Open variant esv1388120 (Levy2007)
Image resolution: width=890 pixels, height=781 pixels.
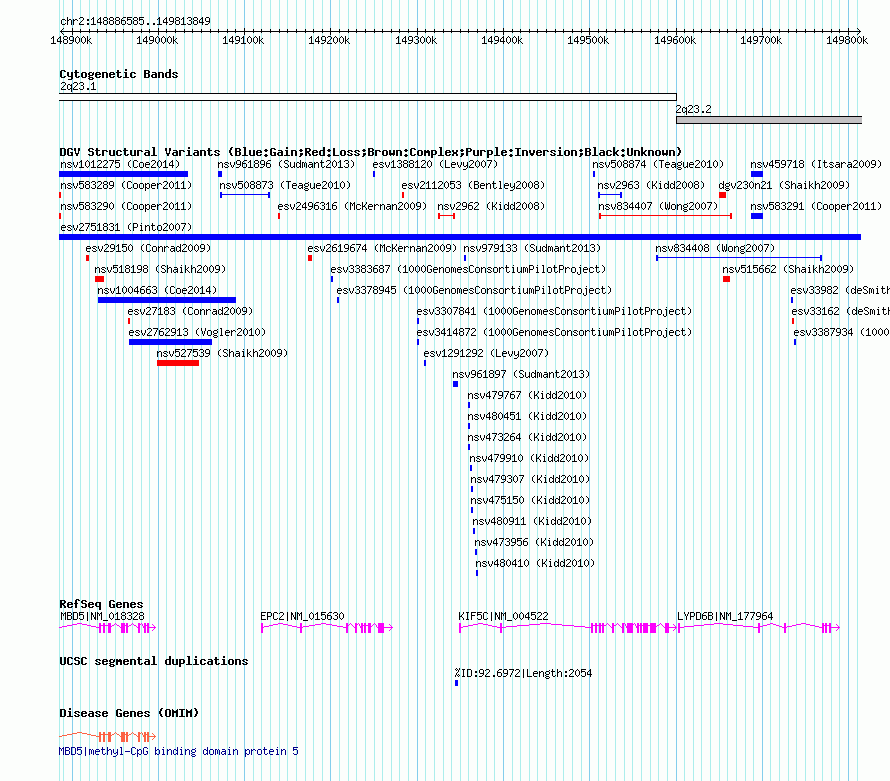click(x=435, y=164)
